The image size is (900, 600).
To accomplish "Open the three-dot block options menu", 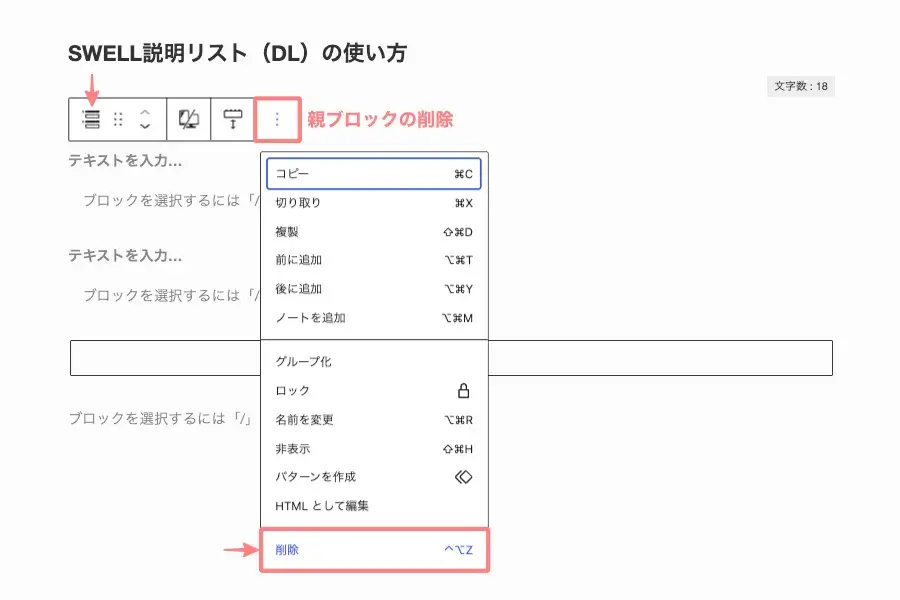I will pos(277,119).
